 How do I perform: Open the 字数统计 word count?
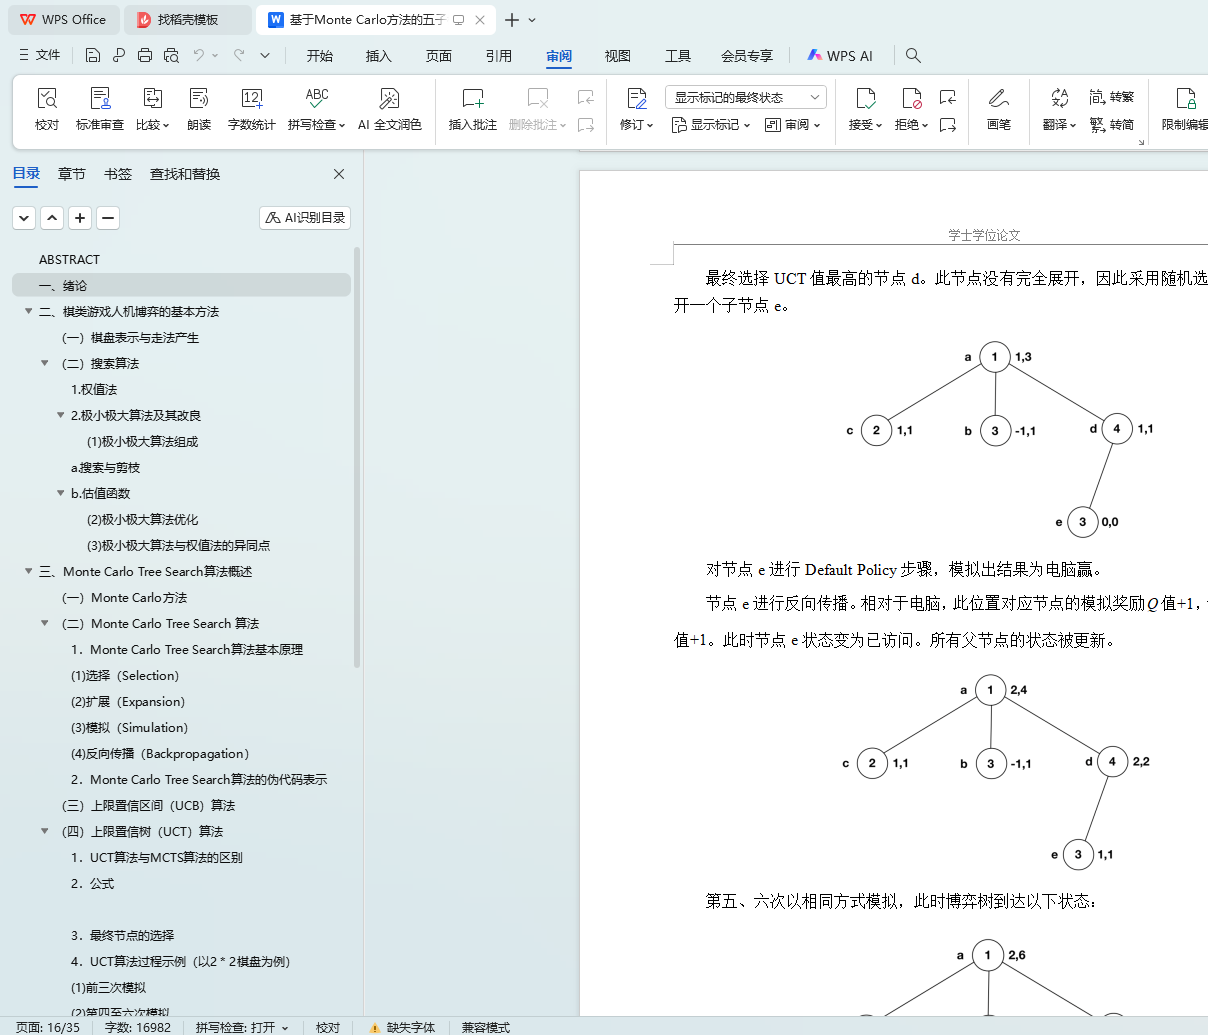(x=252, y=108)
